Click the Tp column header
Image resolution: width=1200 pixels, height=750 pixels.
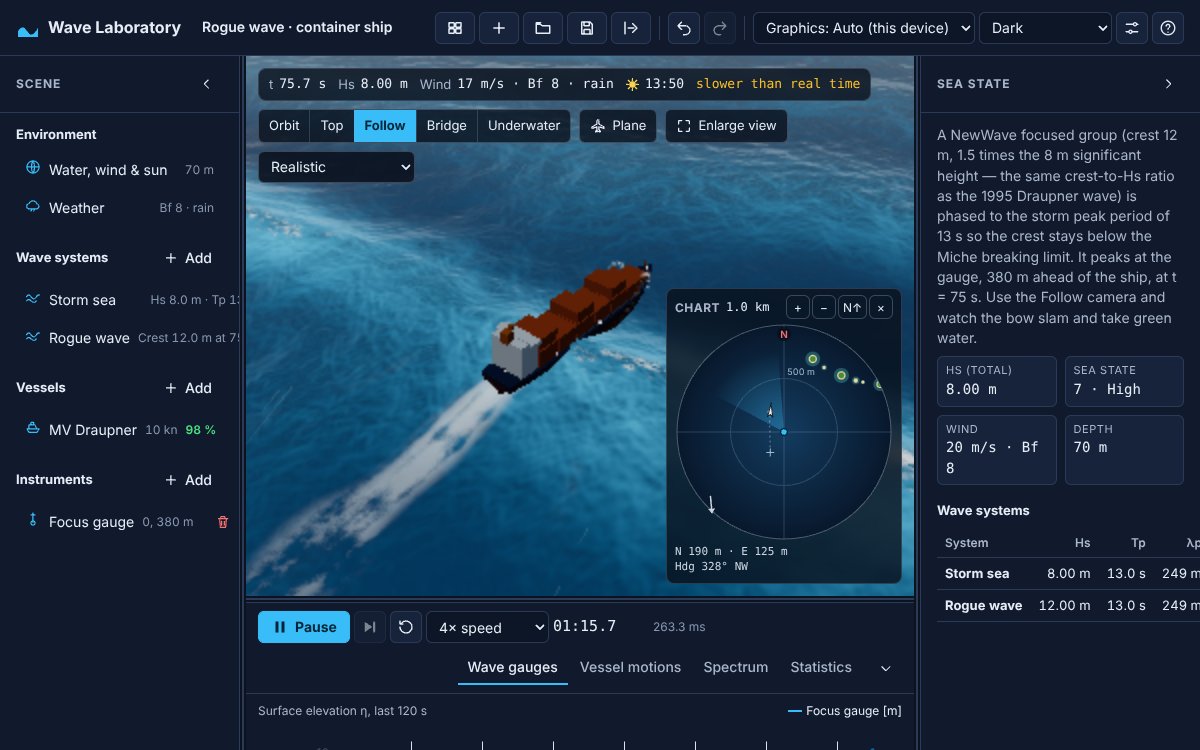pos(1138,543)
